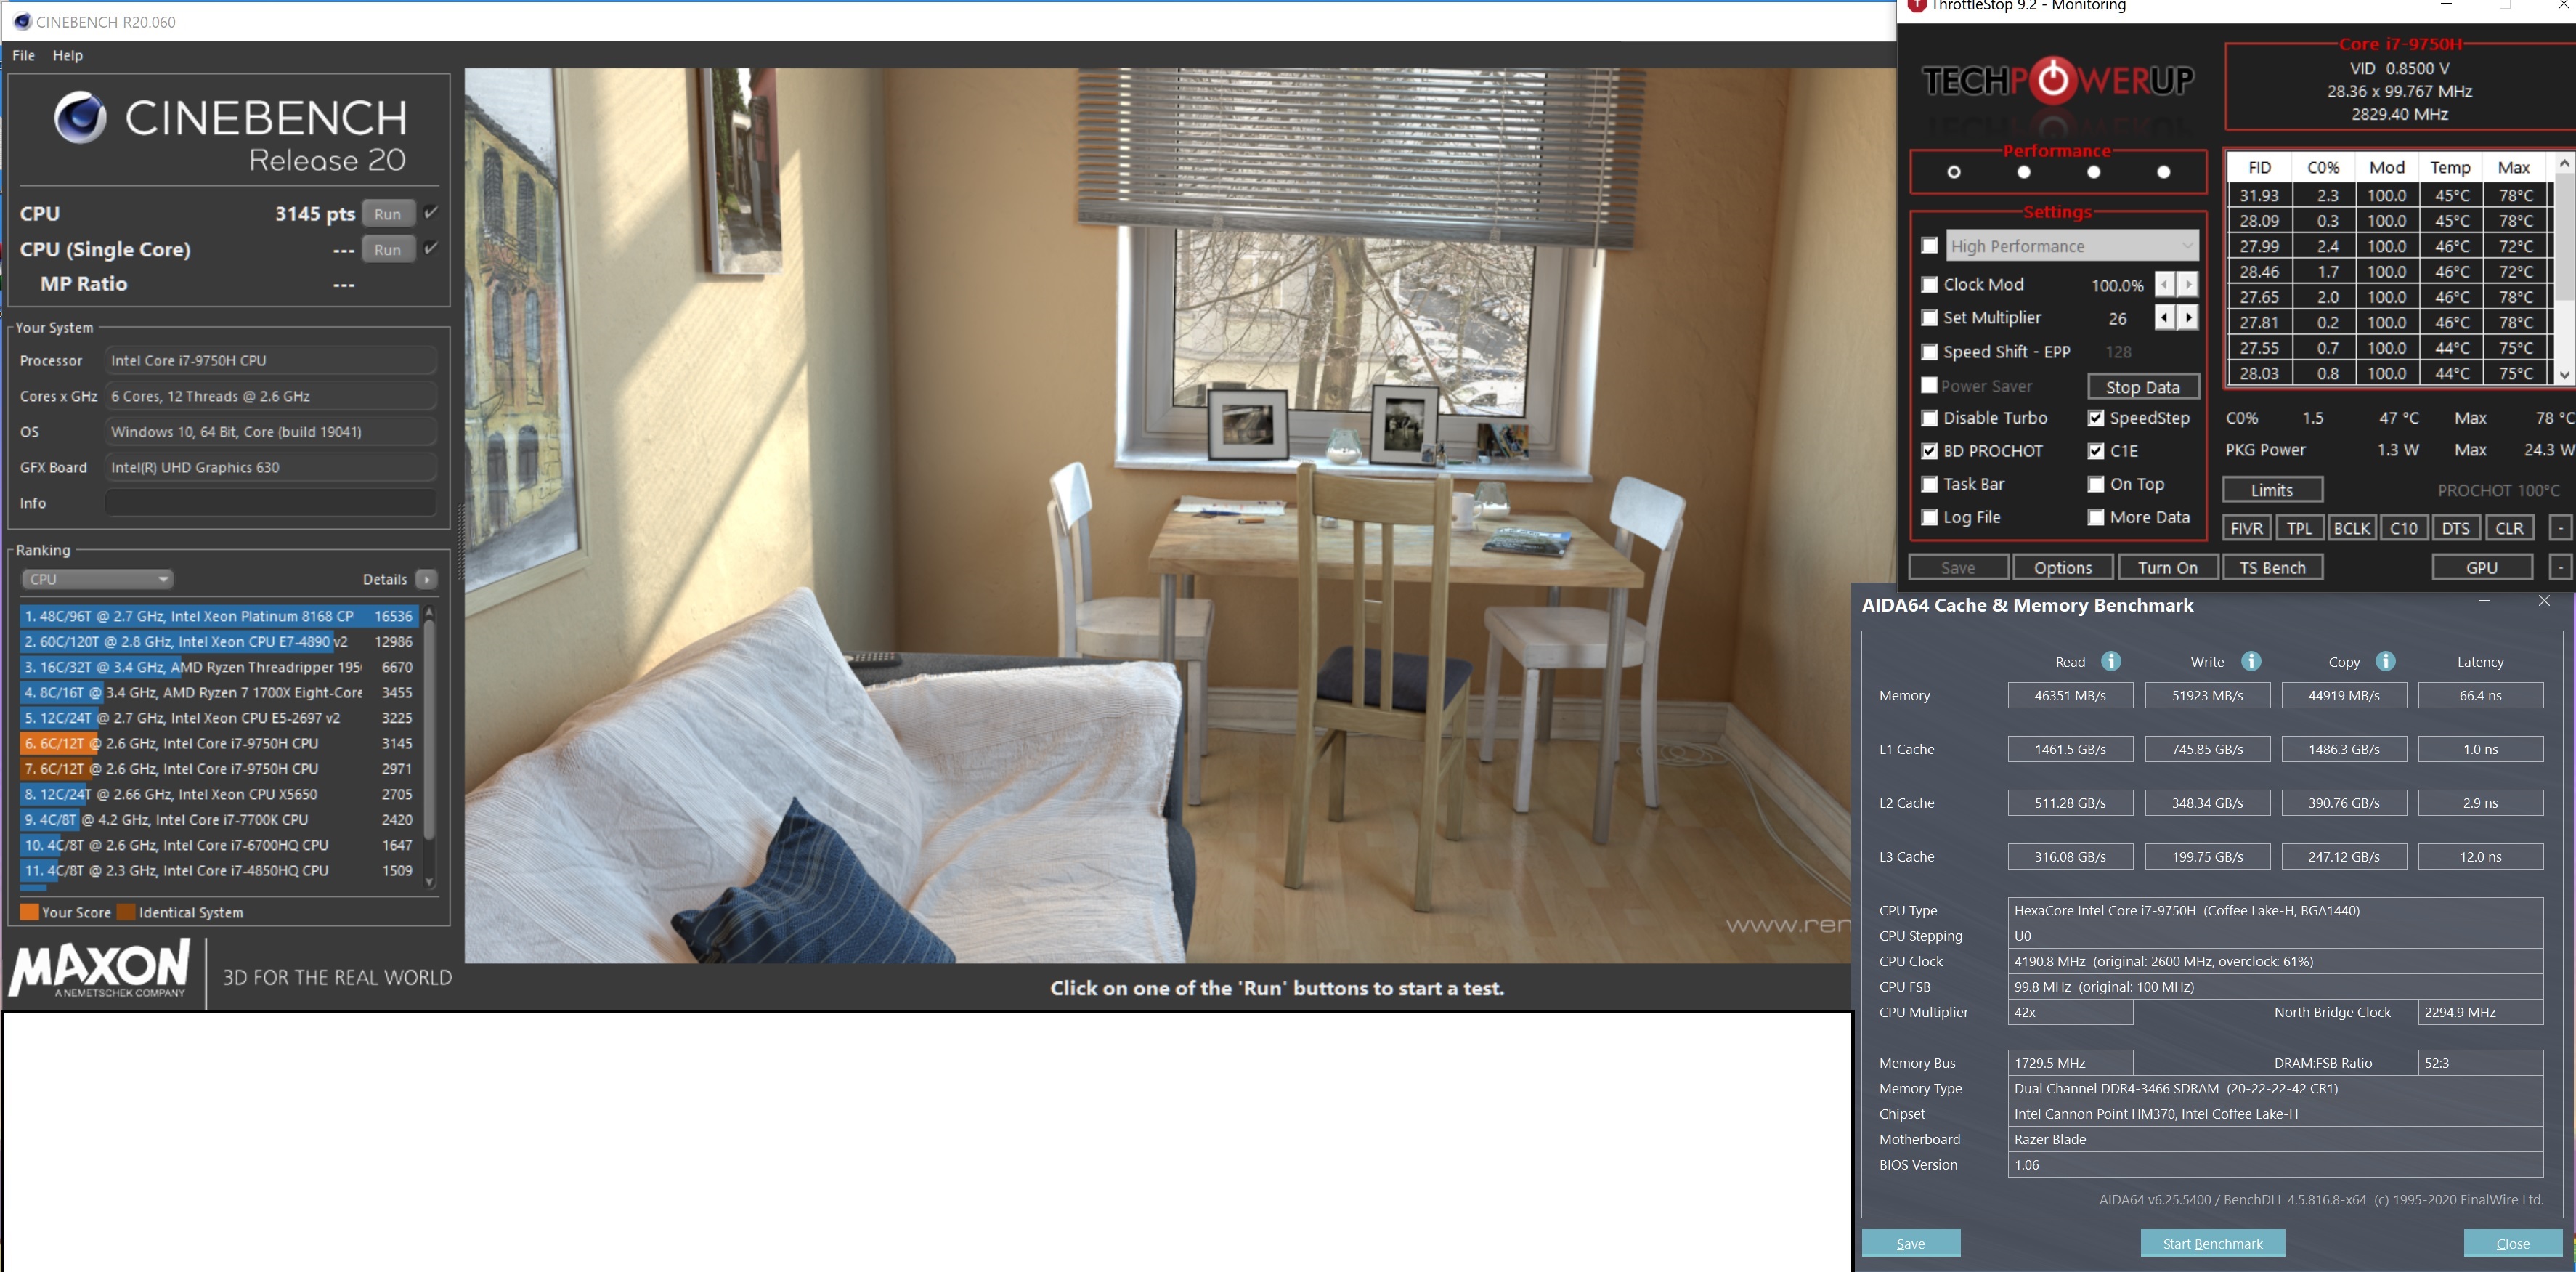Image resolution: width=2576 pixels, height=1272 pixels.
Task: Click the Memory Read value 46351 MB/s
Action: click(x=2070, y=695)
